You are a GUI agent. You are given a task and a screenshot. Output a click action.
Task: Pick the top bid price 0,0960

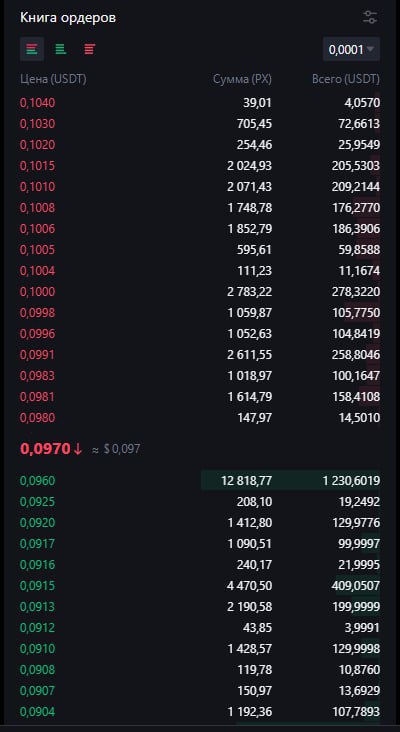[x=37, y=481]
